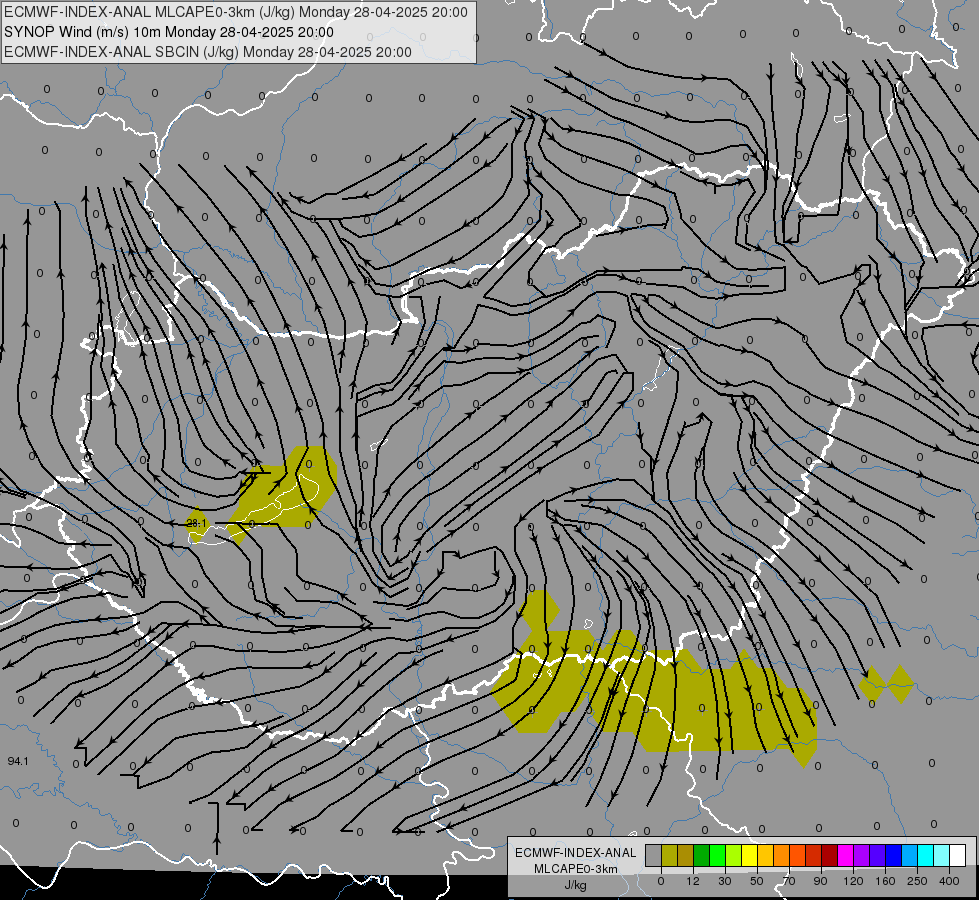This screenshot has width=979, height=900.
Task: Pick the bright green legend swatch before 30
Action: click(x=717, y=856)
